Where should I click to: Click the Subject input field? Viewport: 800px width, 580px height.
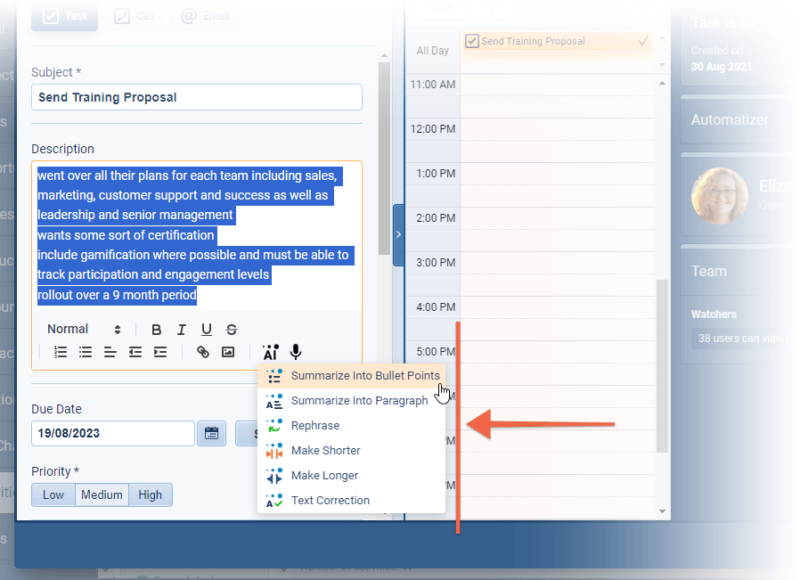coord(197,97)
